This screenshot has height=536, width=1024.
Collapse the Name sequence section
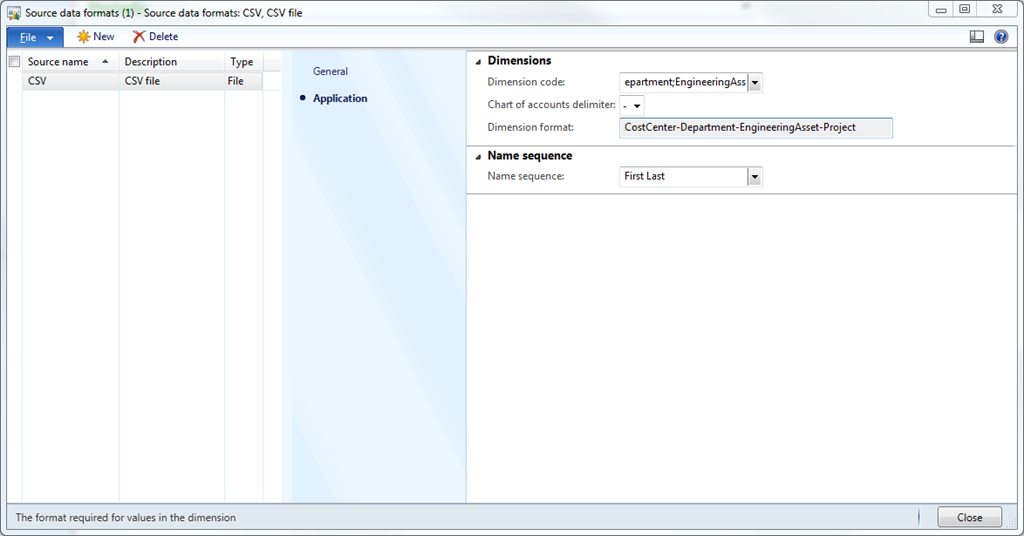pyautogui.click(x=478, y=157)
